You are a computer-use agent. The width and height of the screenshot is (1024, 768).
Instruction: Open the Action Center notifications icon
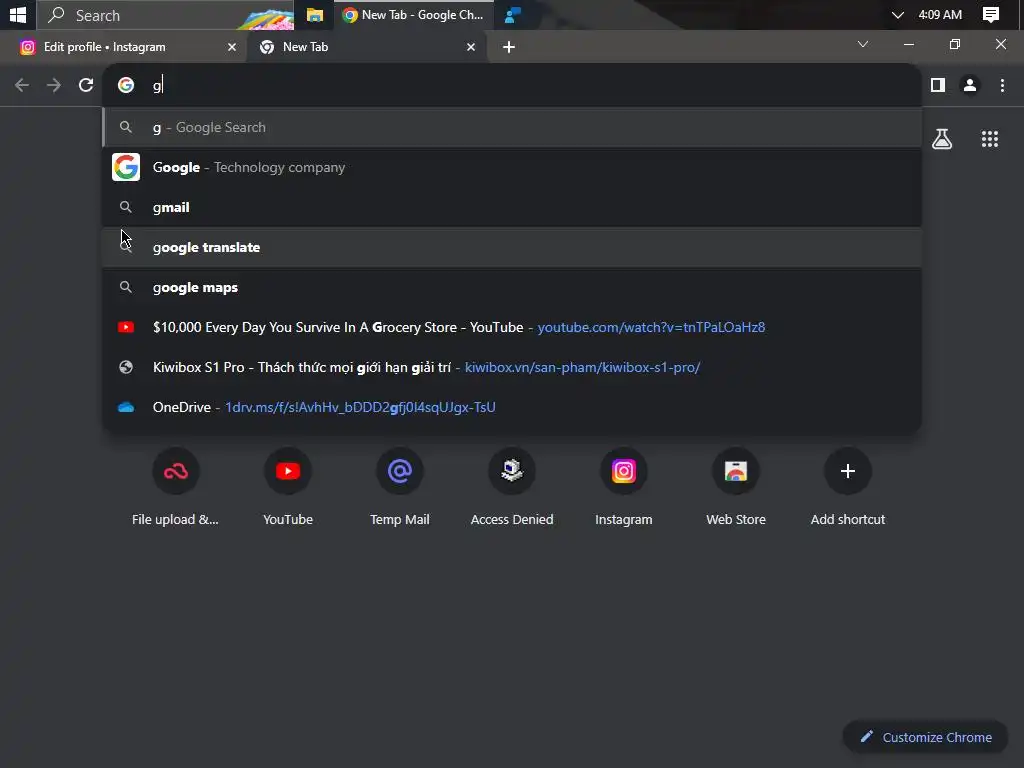tap(991, 15)
